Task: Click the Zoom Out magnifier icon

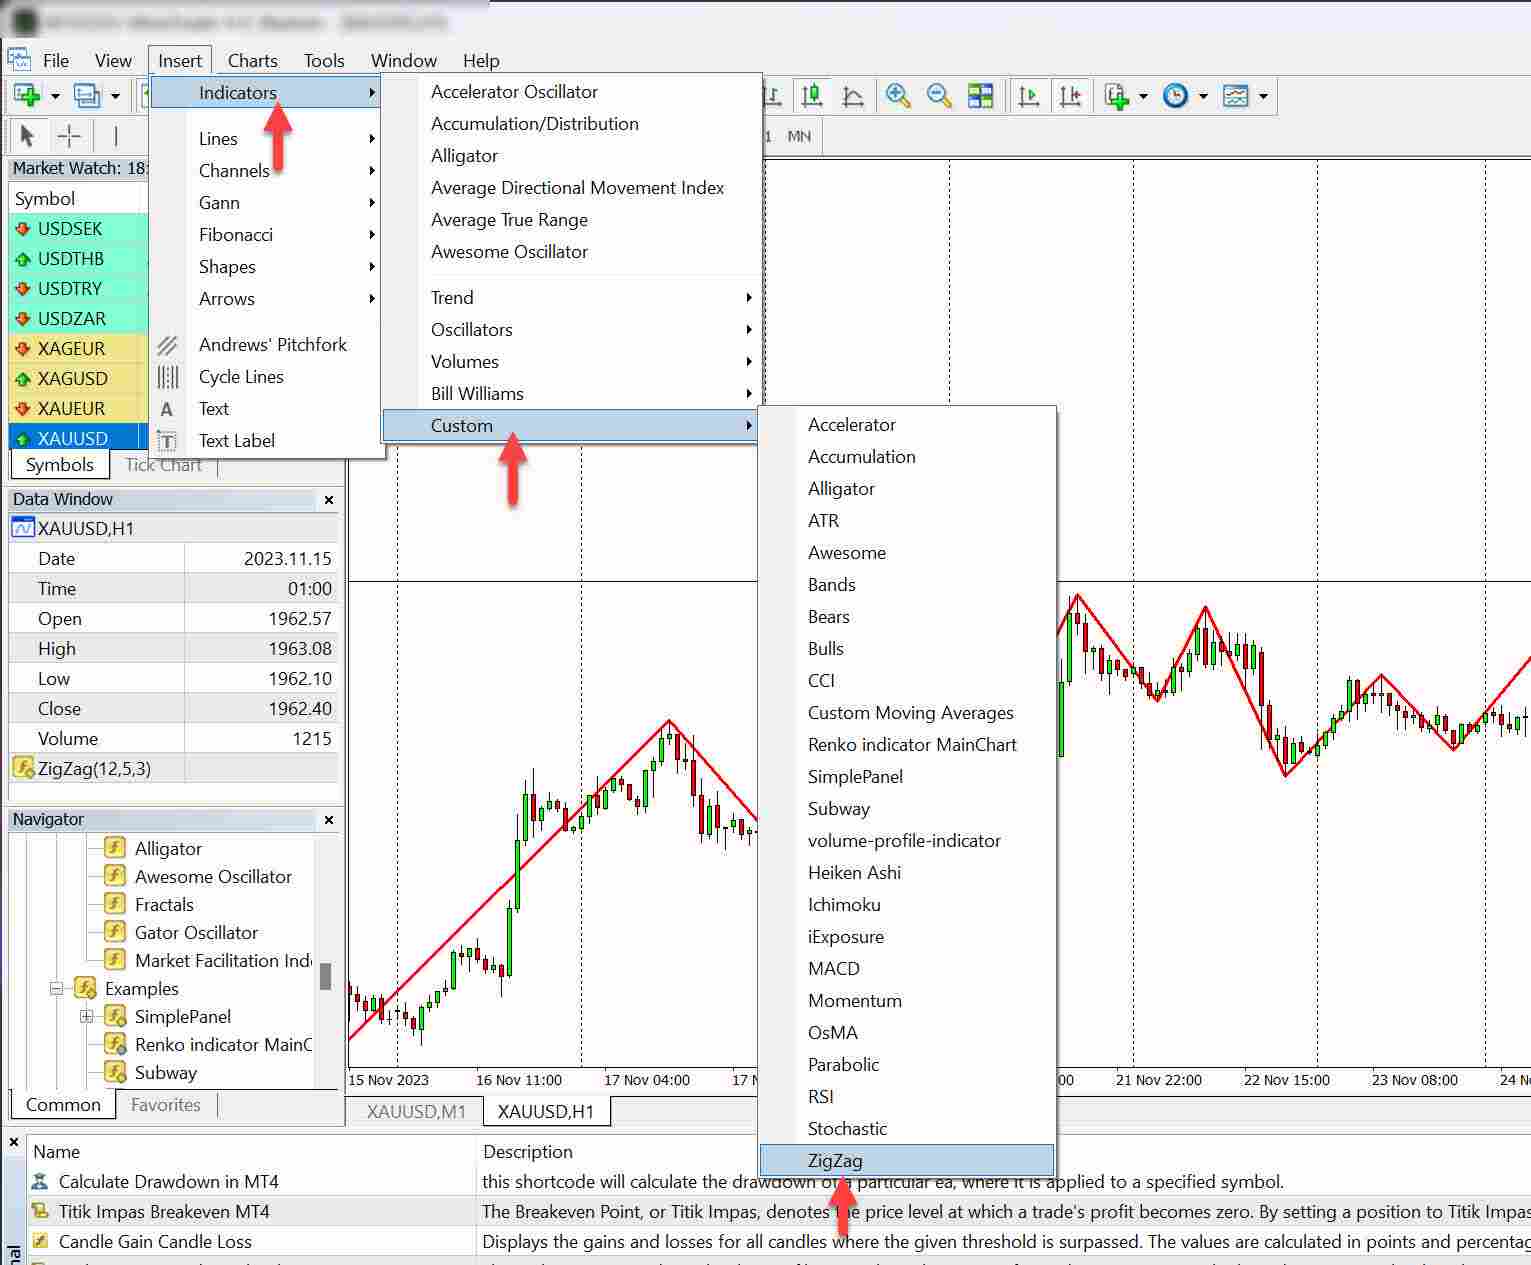Action: pyautogui.click(x=939, y=96)
